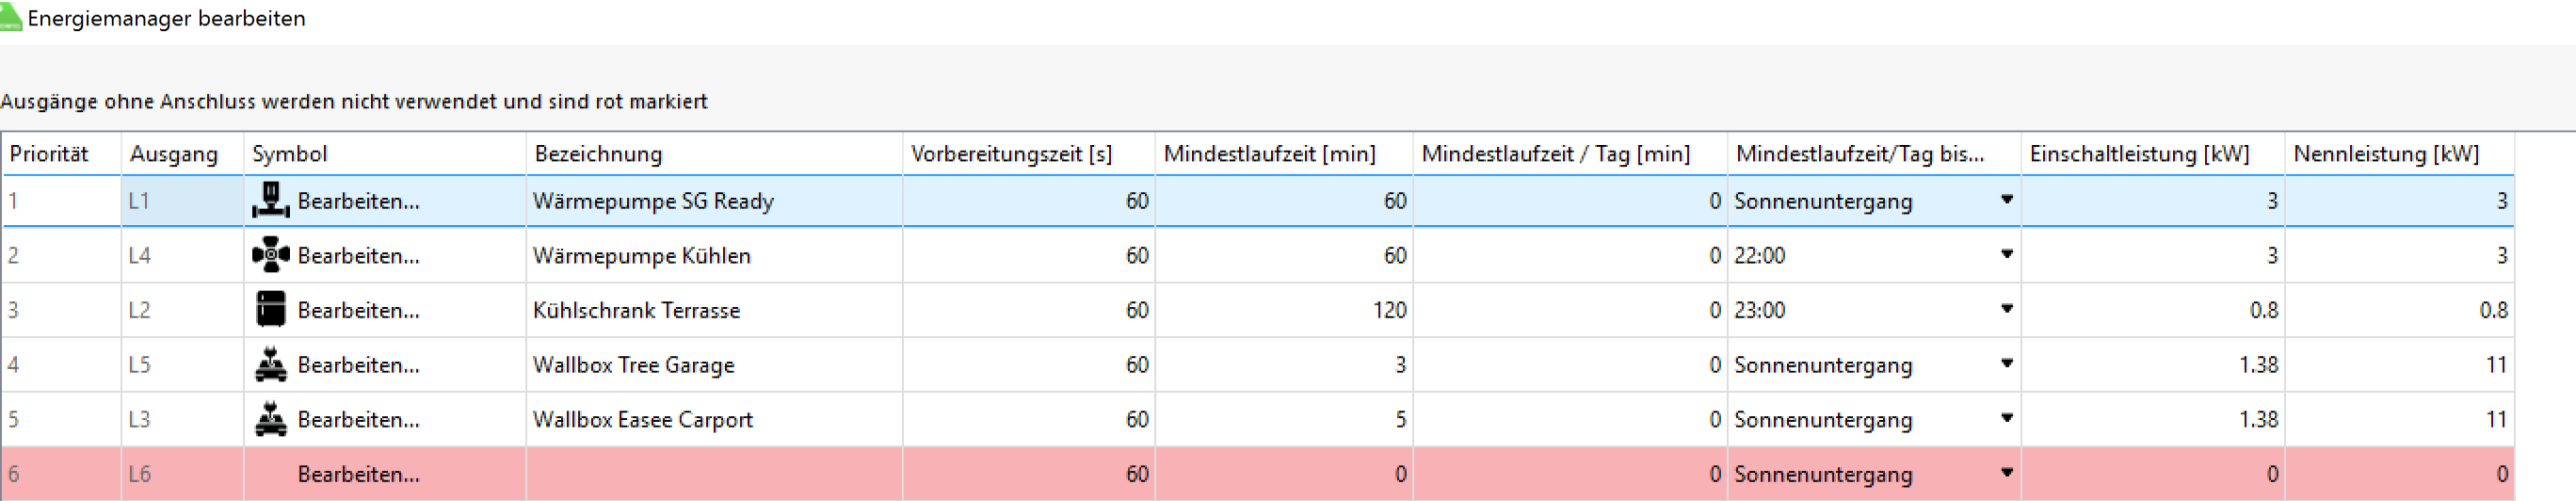
Task: Open the Sonnenuntergang dropdown for Wärmepumpe SG Ready
Action: click(x=2006, y=200)
